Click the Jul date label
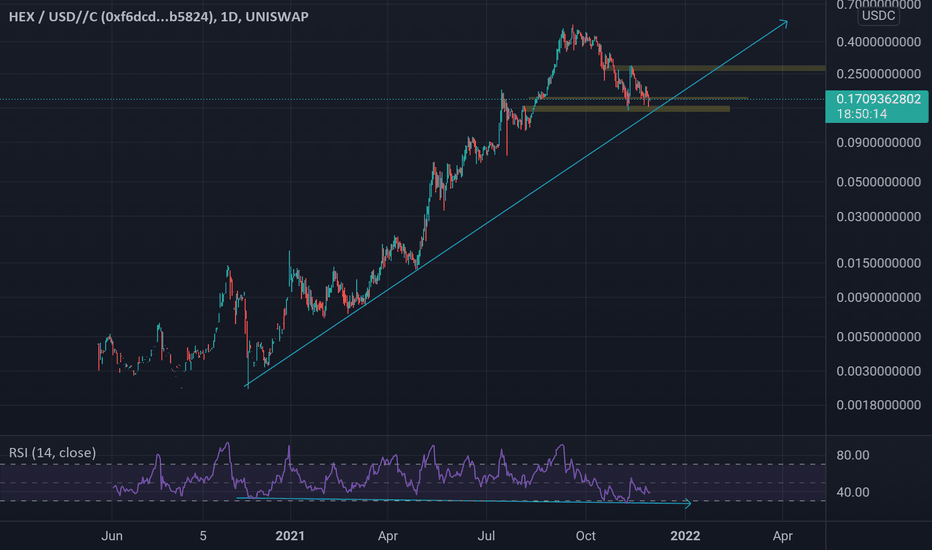932x550 pixels. pyautogui.click(x=486, y=536)
